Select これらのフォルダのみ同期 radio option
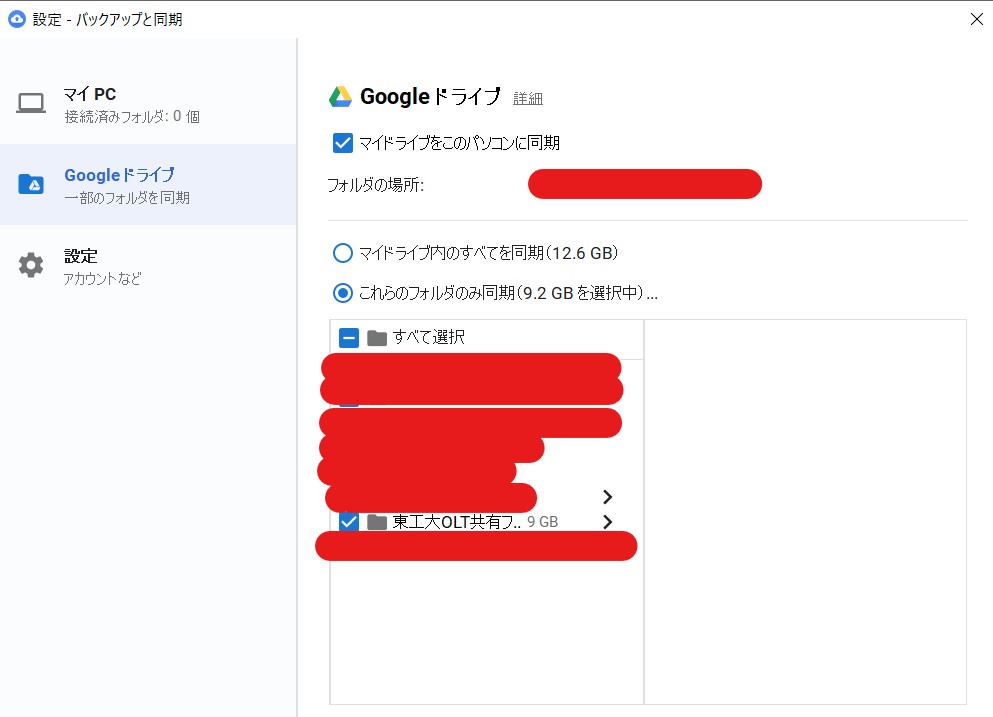The height and width of the screenshot is (717, 993). (x=343, y=293)
